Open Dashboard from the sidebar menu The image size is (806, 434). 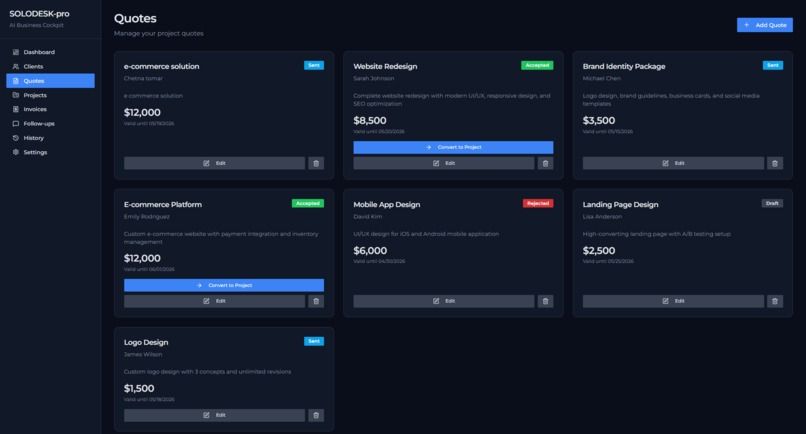pyautogui.click(x=50, y=52)
